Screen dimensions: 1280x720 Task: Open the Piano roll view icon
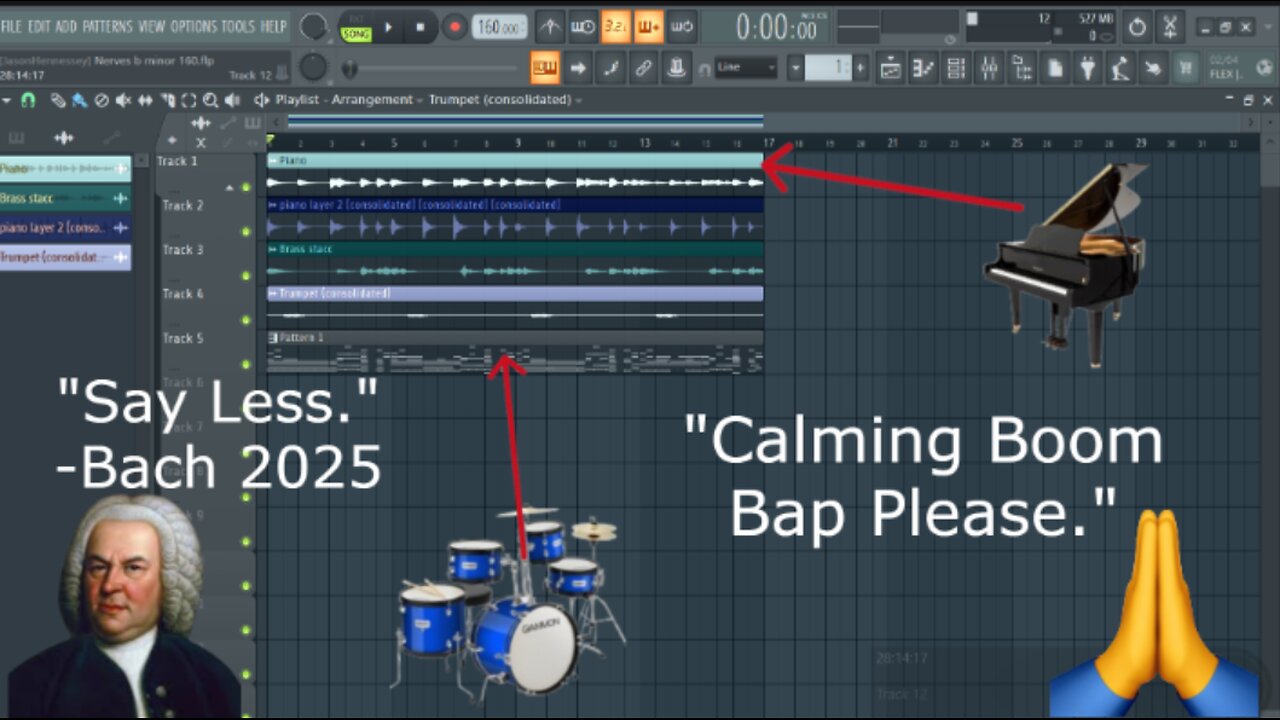coord(924,68)
